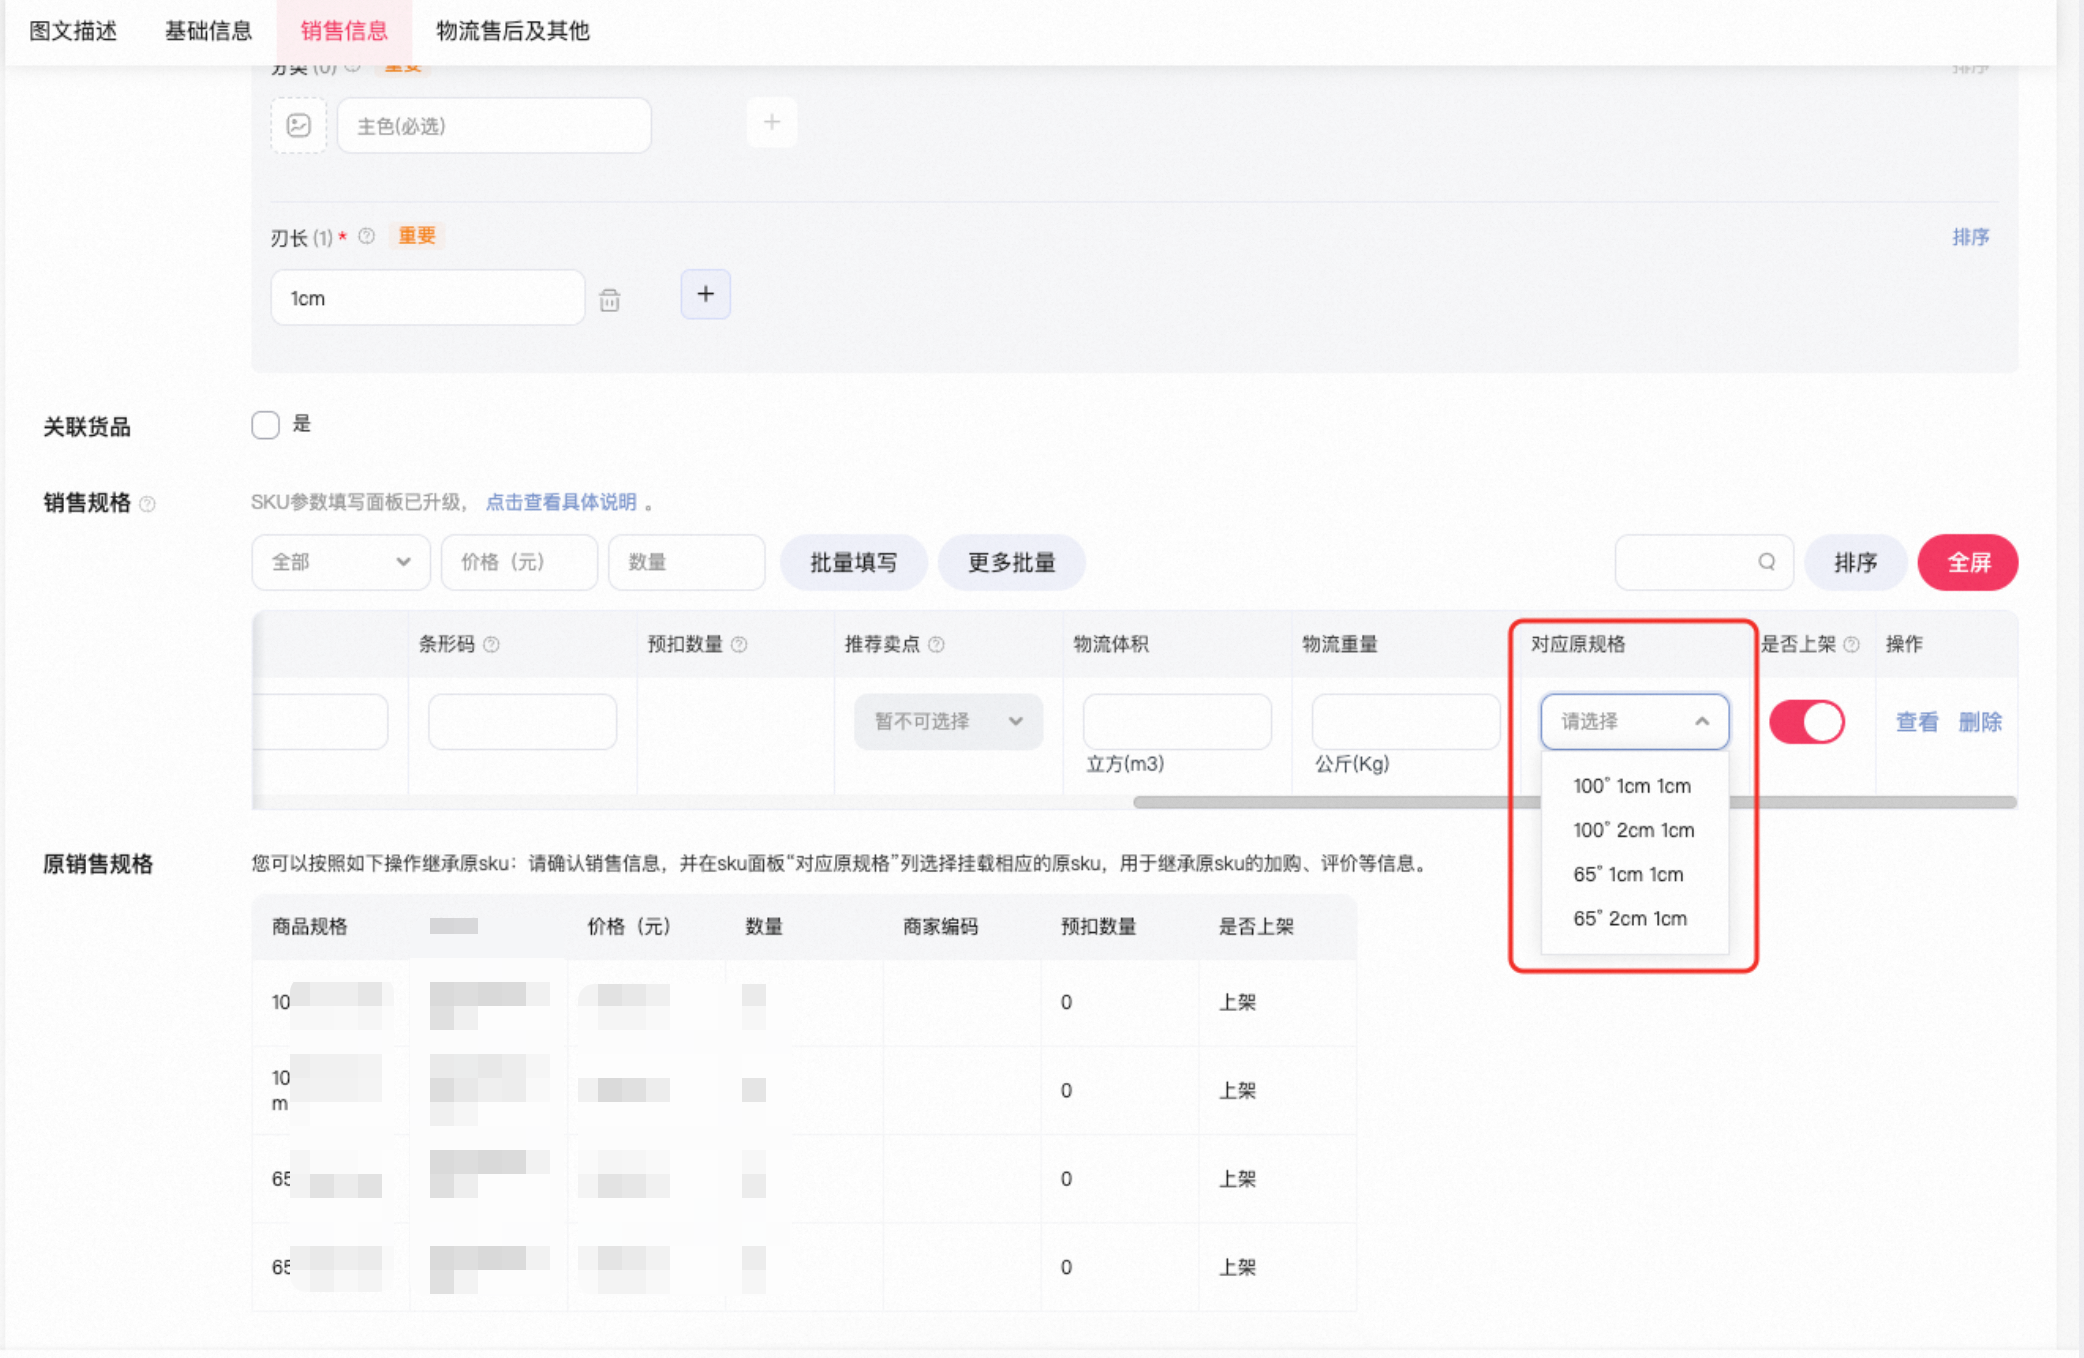
Task: Focus the 物流体积 立方(m3) input
Action: [x=1177, y=721]
